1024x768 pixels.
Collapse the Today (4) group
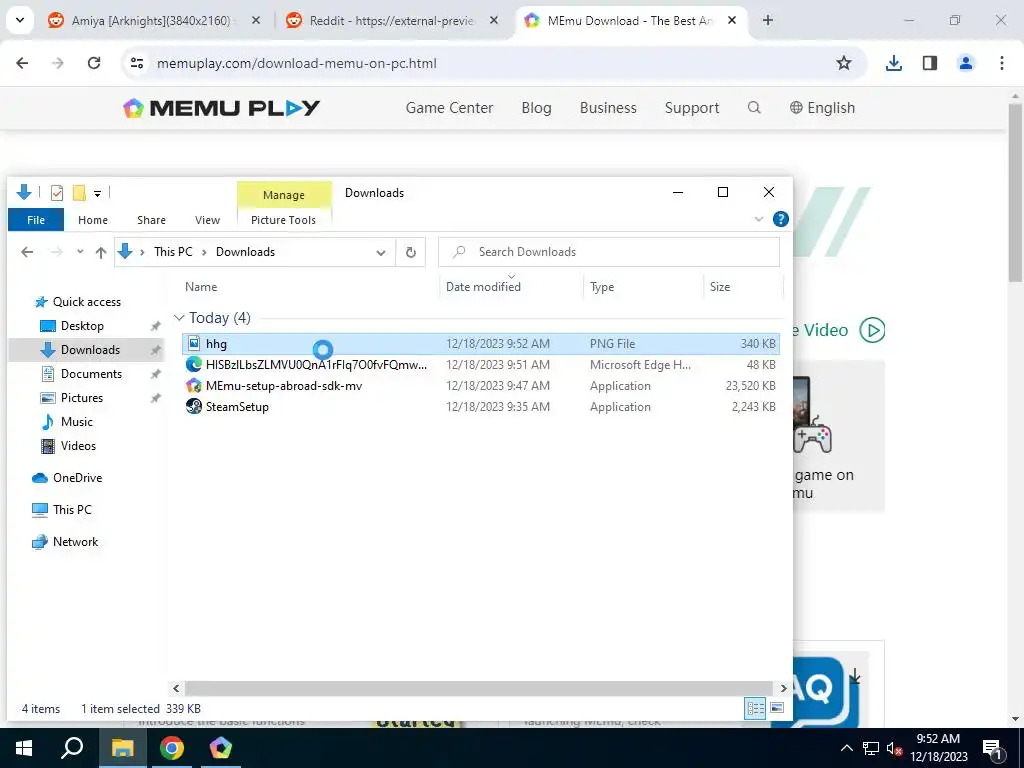pyautogui.click(x=179, y=318)
